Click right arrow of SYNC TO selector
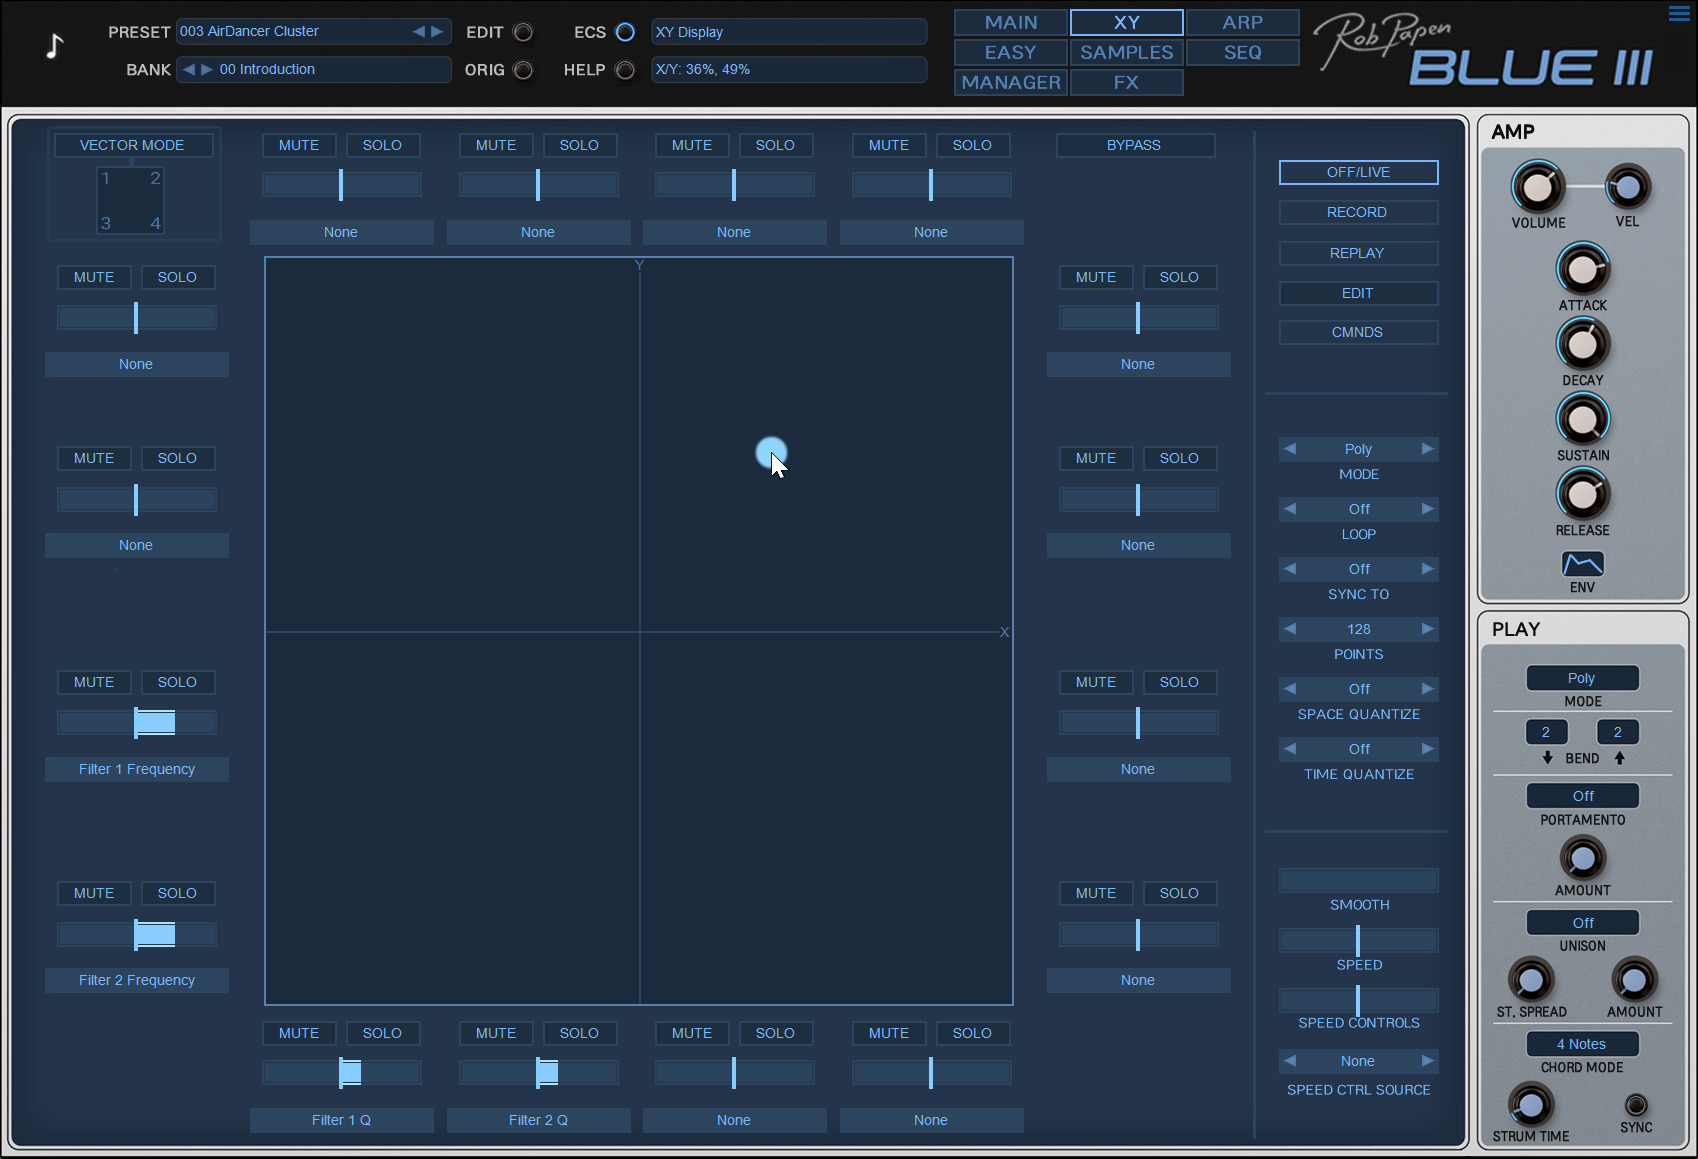Image resolution: width=1698 pixels, height=1159 pixels. [x=1428, y=569]
